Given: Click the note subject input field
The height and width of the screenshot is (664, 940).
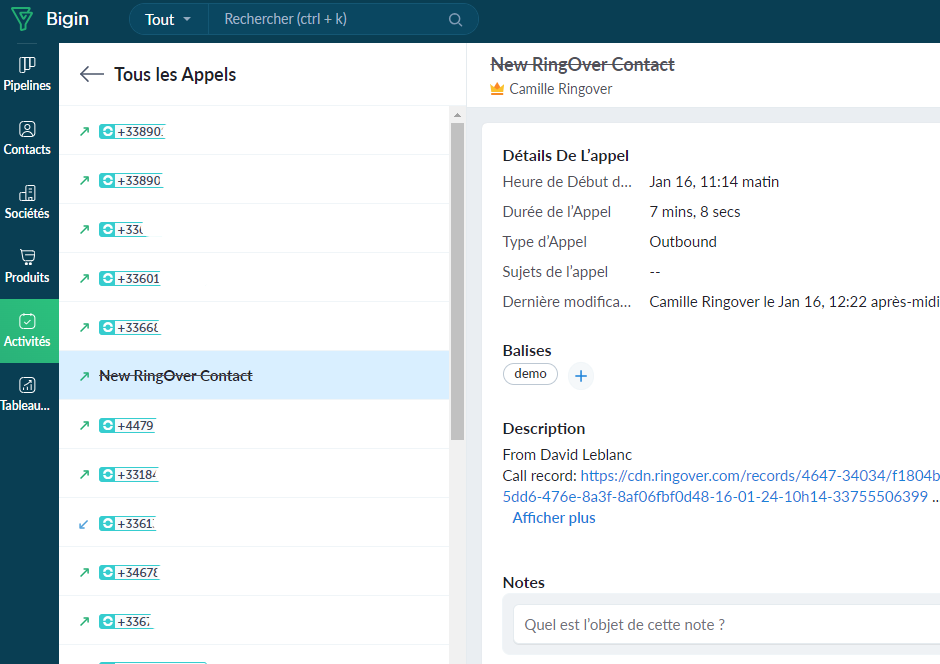Looking at the screenshot, I should [727, 624].
